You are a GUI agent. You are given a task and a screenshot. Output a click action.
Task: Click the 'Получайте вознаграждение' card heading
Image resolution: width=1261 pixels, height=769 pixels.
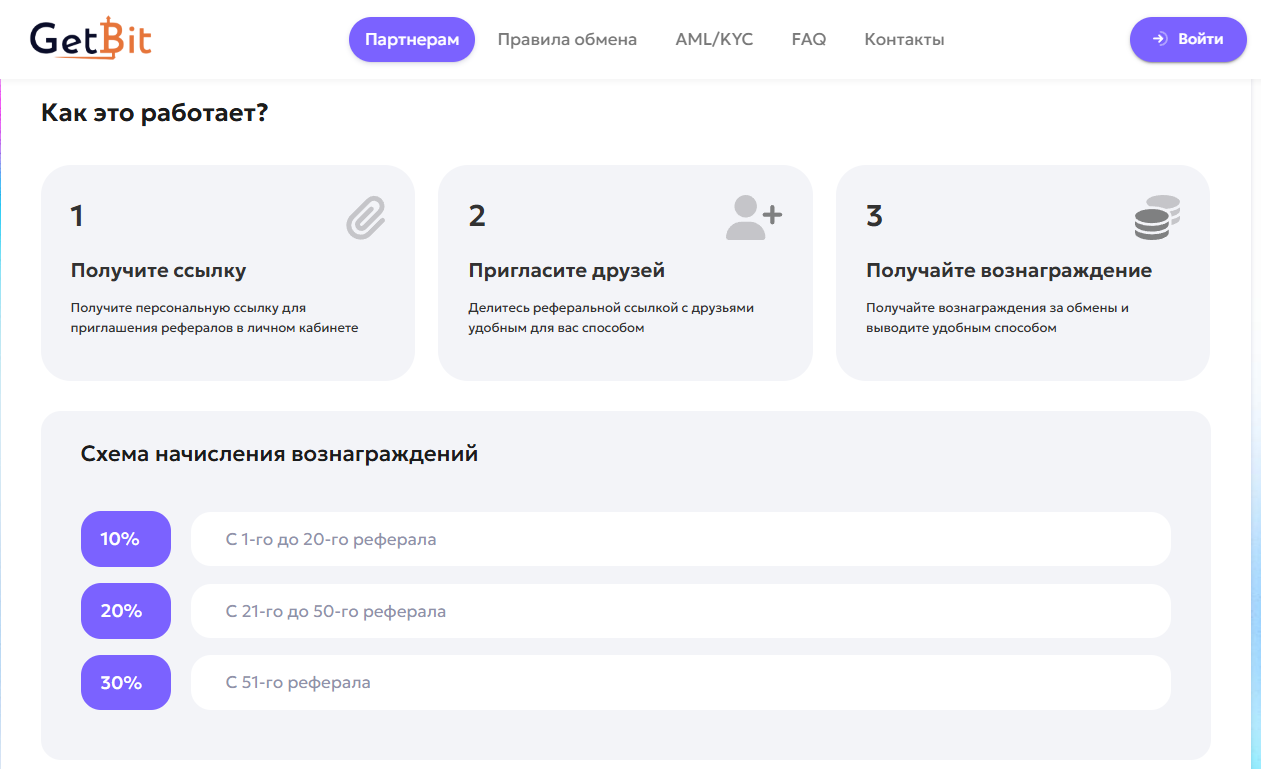click(1008, 271)
